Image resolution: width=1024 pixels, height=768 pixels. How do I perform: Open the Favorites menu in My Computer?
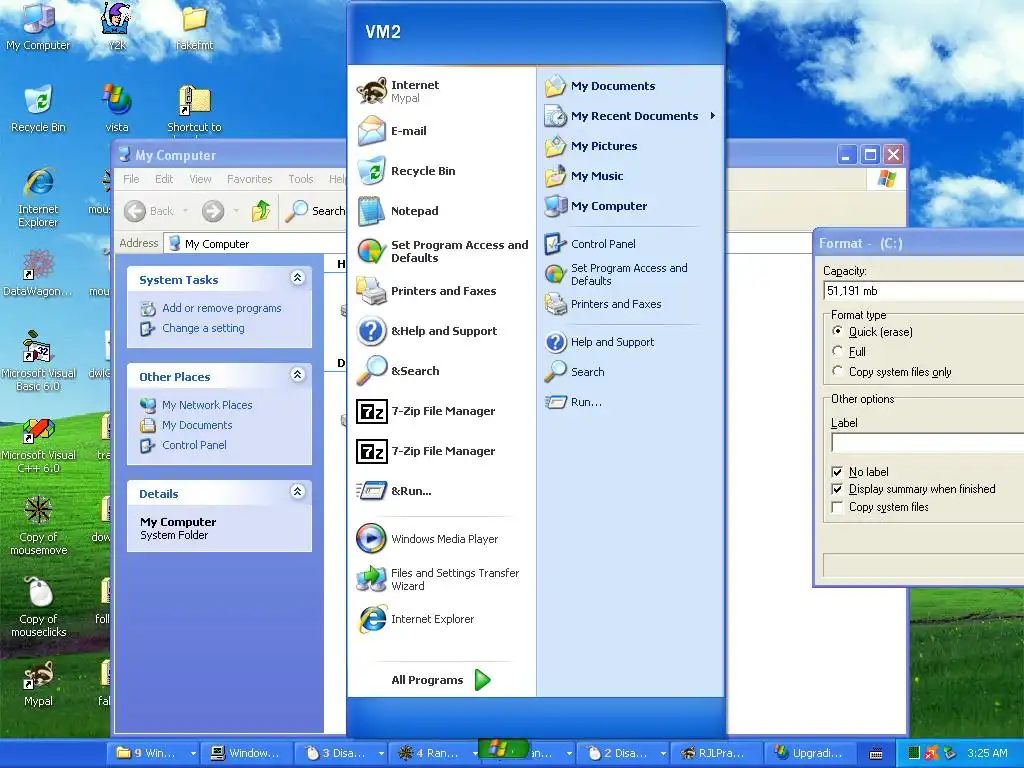click(x=249, y=179)
